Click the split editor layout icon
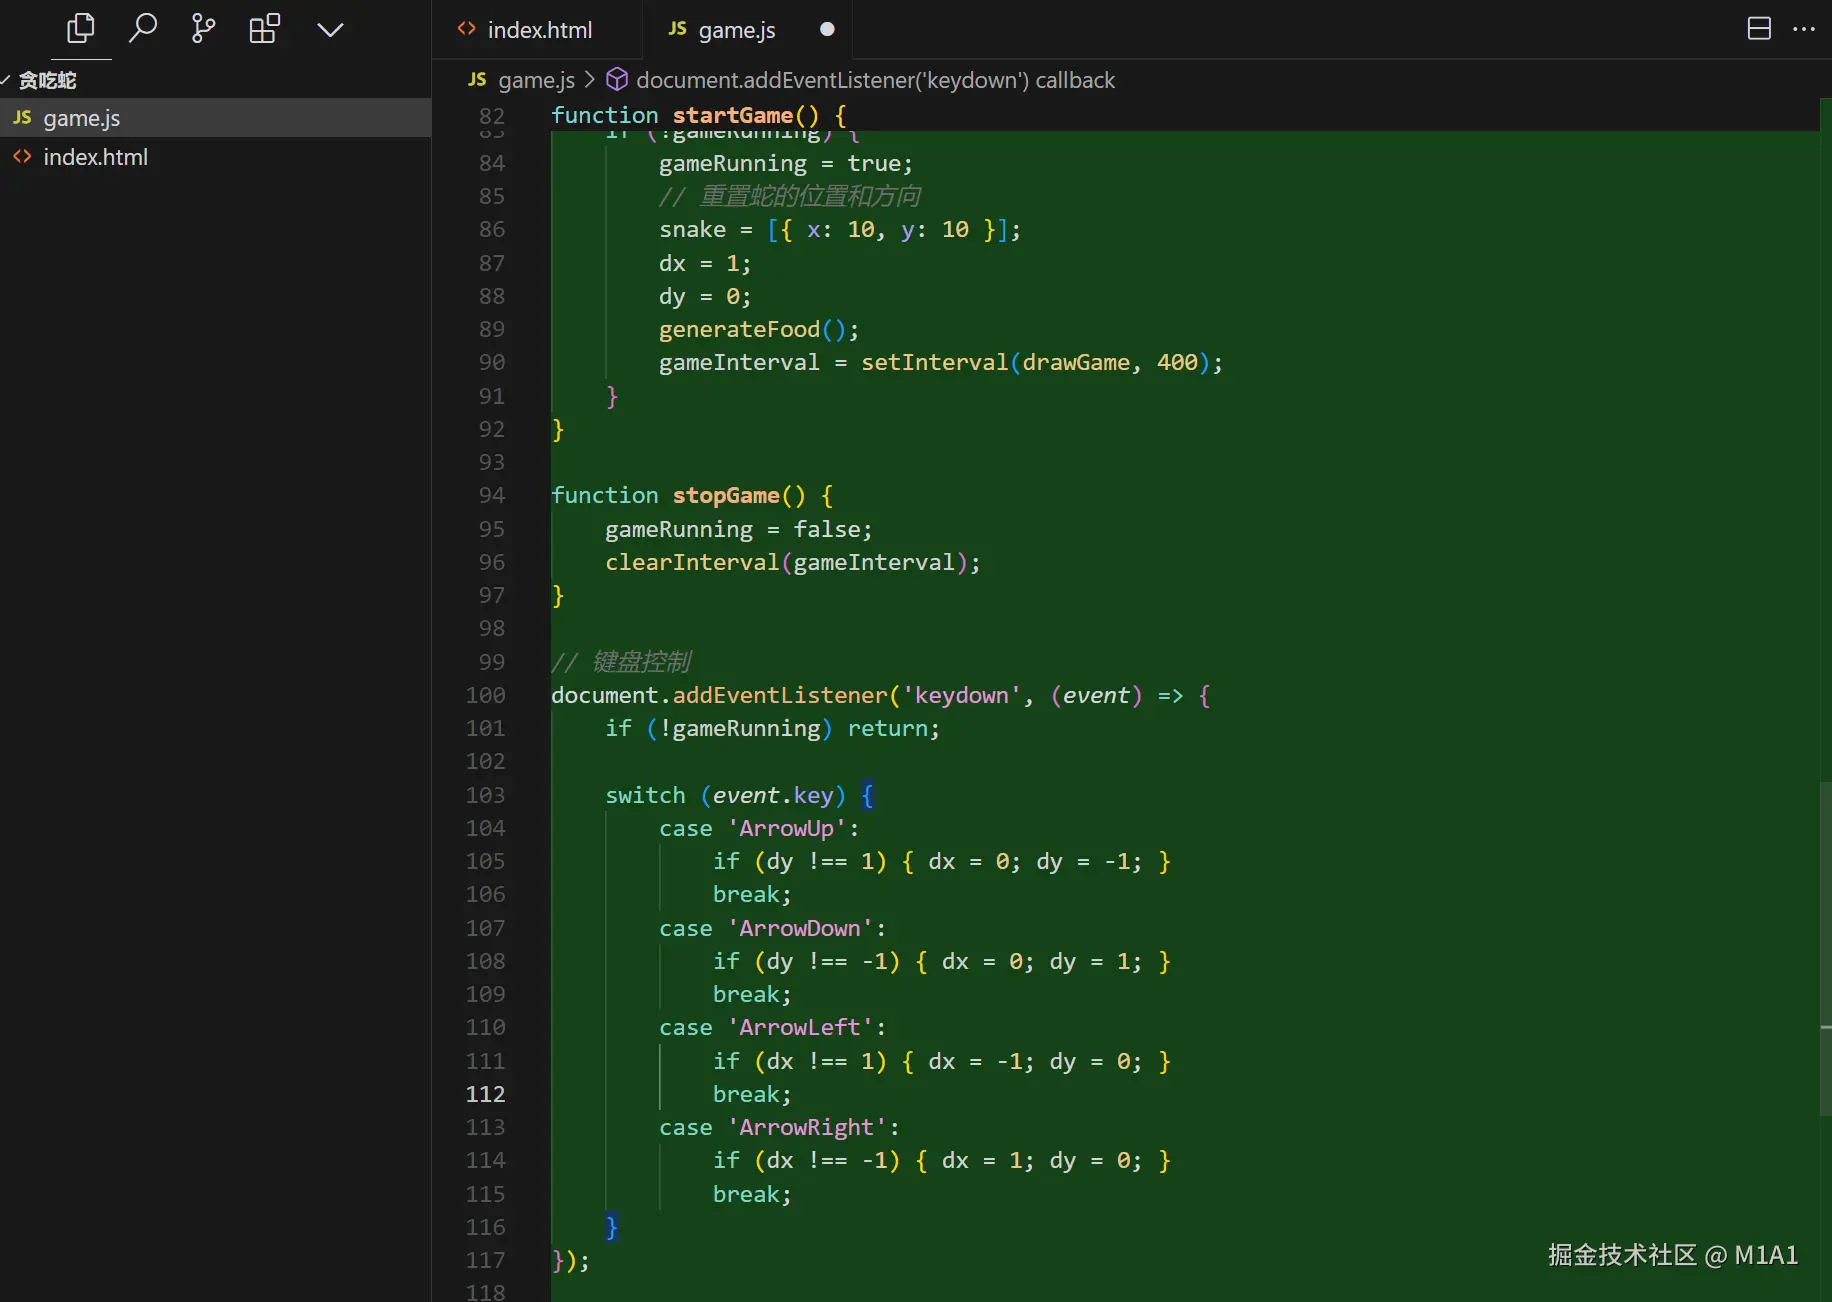 pos(1758,29)
